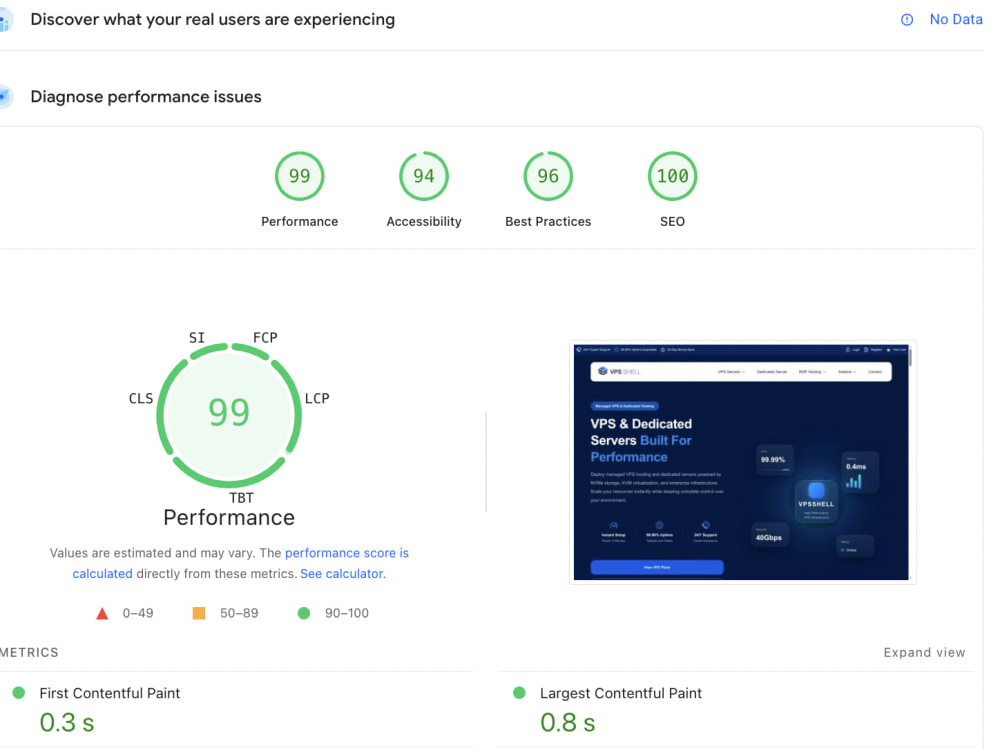1000x750 pixels.
Task: Click the diagnose performance issues icon
Action: pos(5,96)
